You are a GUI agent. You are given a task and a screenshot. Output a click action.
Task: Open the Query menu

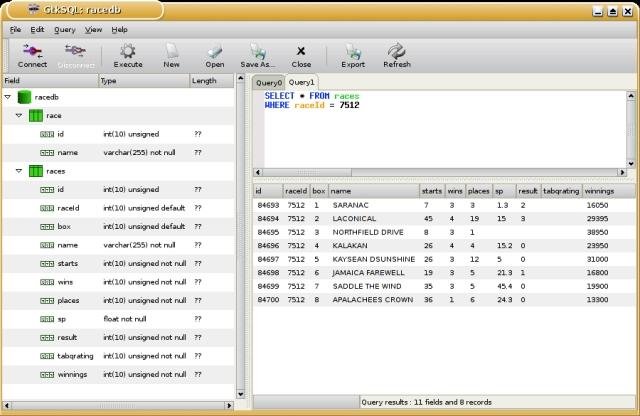[x=64, y=30]
